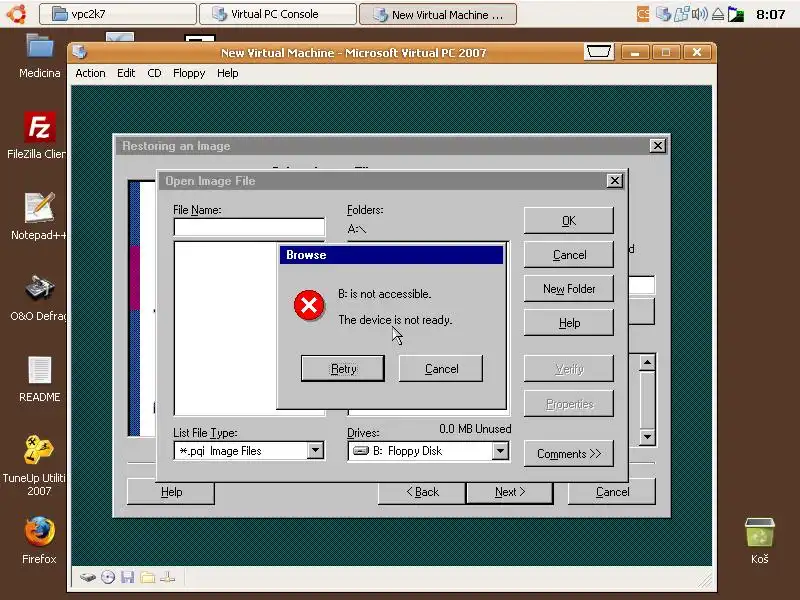Click the Virtual PC tray icon
The image size is (800, 600).
[x=663, y=14]
